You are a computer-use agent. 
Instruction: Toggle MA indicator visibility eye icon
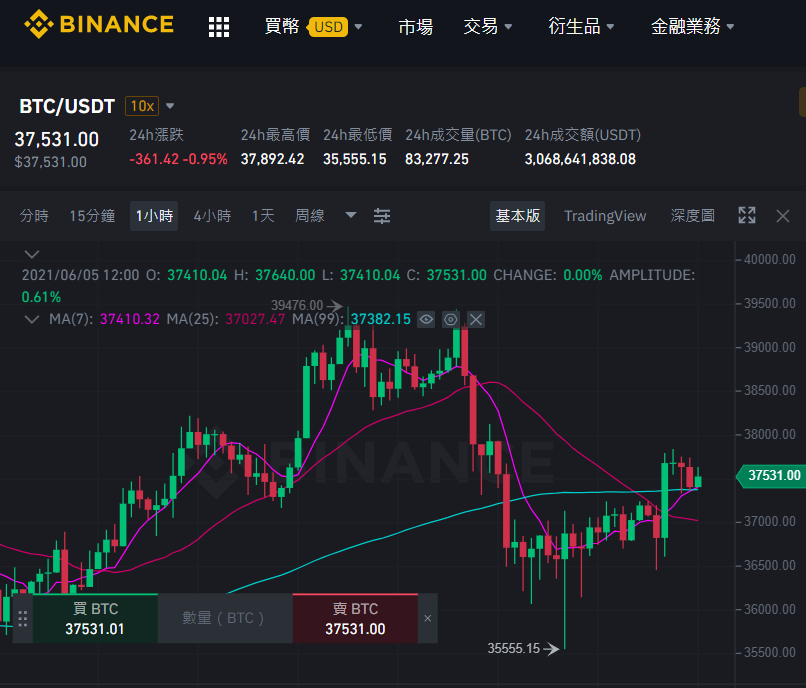(x=426, y=319)
